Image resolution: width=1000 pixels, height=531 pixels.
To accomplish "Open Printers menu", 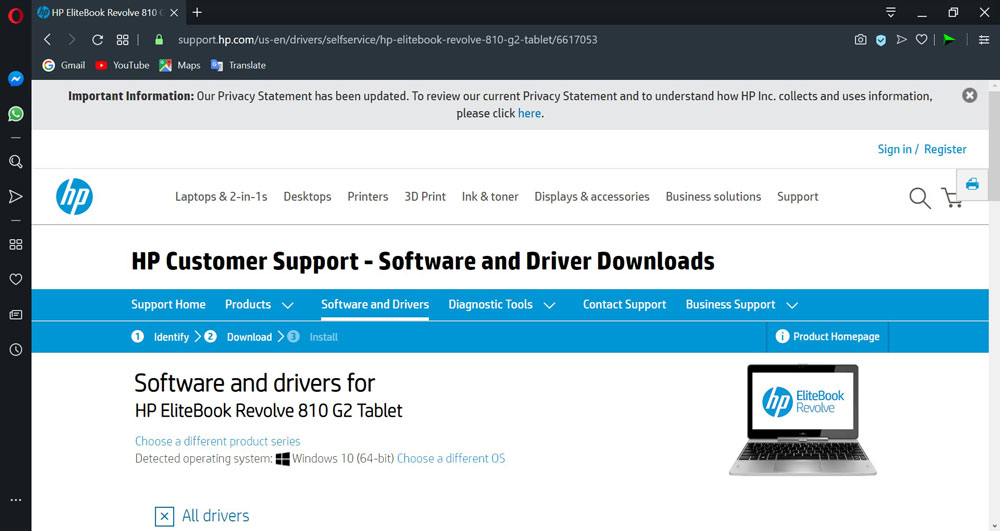I will point(367,196).
